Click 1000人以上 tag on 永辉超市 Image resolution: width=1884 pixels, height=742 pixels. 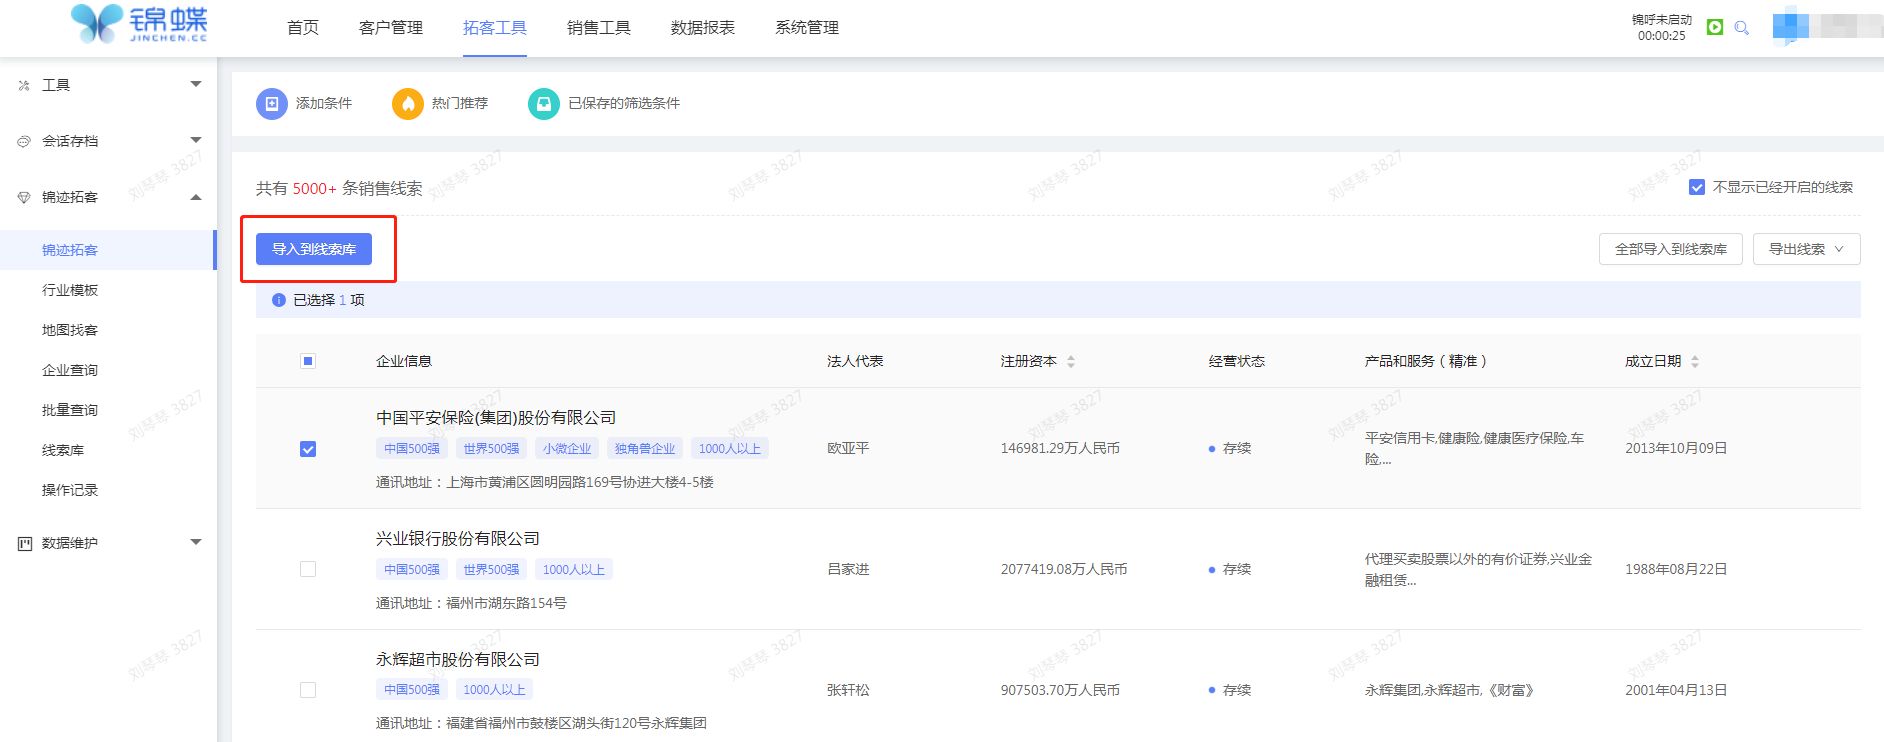click(494, 690)
